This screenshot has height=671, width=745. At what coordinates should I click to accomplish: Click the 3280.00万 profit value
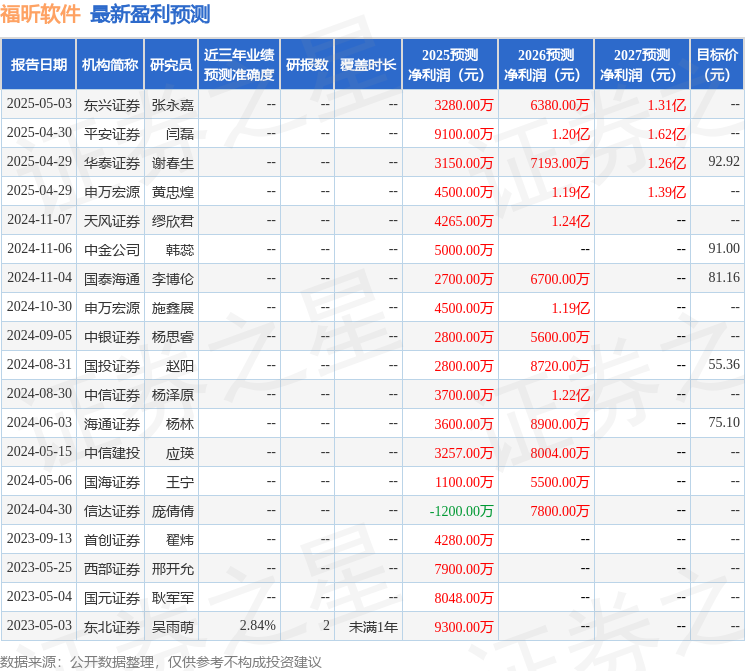click(464, 105)
